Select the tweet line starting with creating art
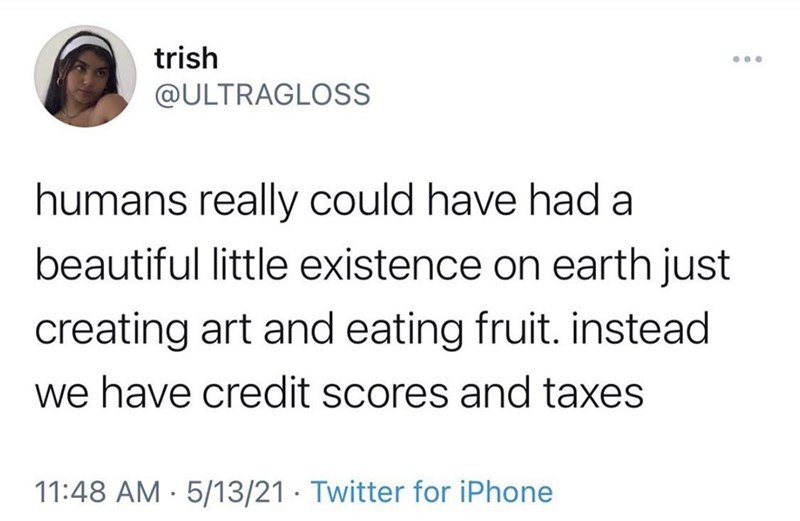The height and width of the screenshot is (521, 800). pyautogui.click(x=372, y=330)
